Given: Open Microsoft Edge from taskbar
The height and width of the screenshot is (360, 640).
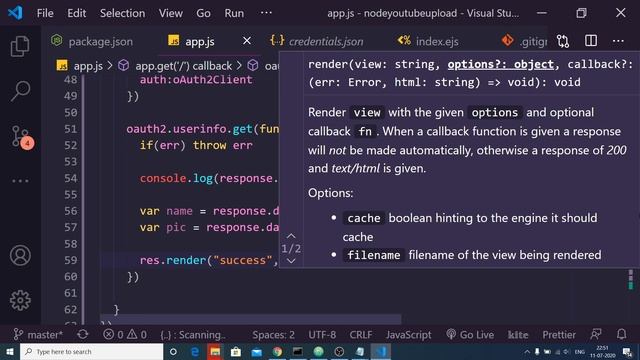Looking at the screenshot, I should [195, 351].
